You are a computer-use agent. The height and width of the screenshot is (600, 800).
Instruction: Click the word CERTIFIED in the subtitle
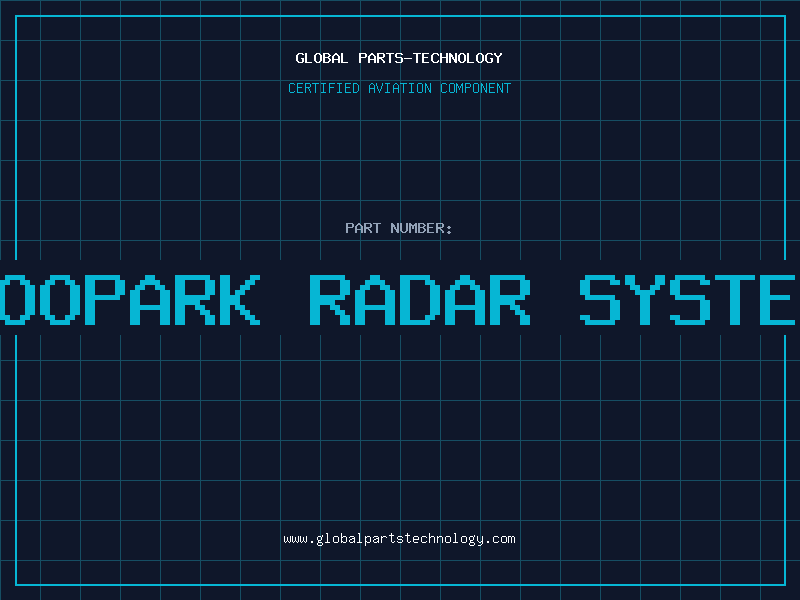pos(324,88)
